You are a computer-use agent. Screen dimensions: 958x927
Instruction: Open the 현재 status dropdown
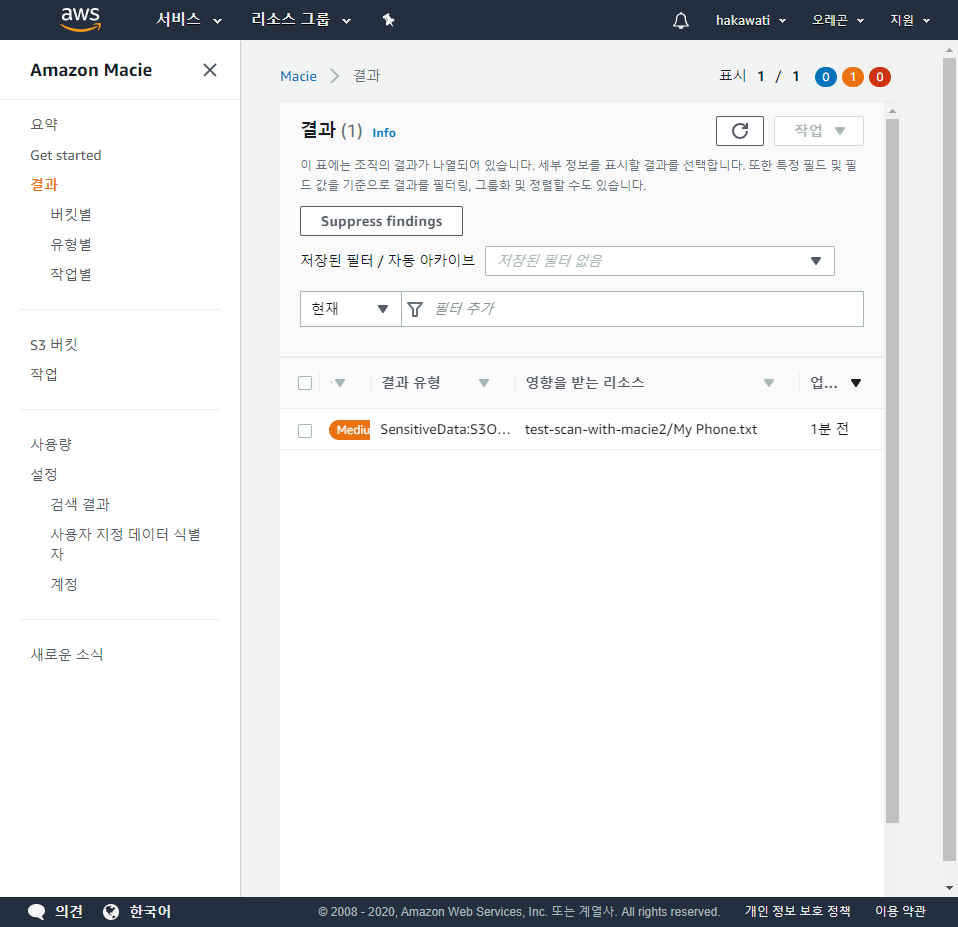[350, 309]
